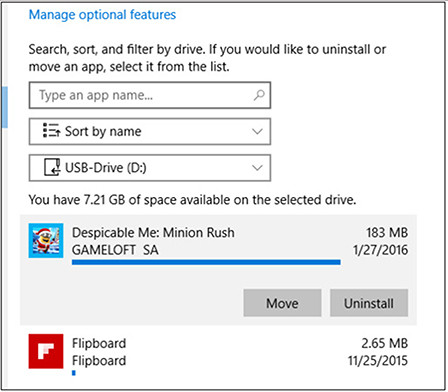Image resolution: width=448 pixels, height=392 pixels.
Task: Click the 183 MB size value
Action: pos(387,233)
